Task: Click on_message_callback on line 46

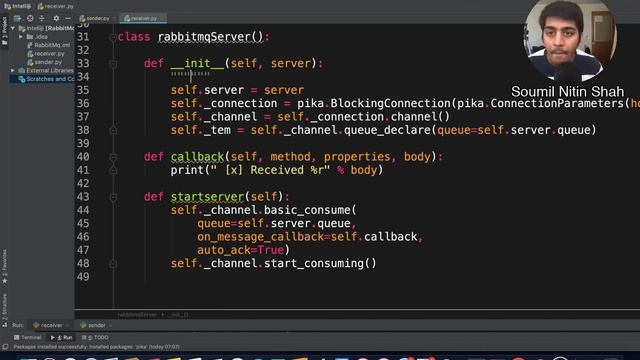Action: [x=260, y=237]
